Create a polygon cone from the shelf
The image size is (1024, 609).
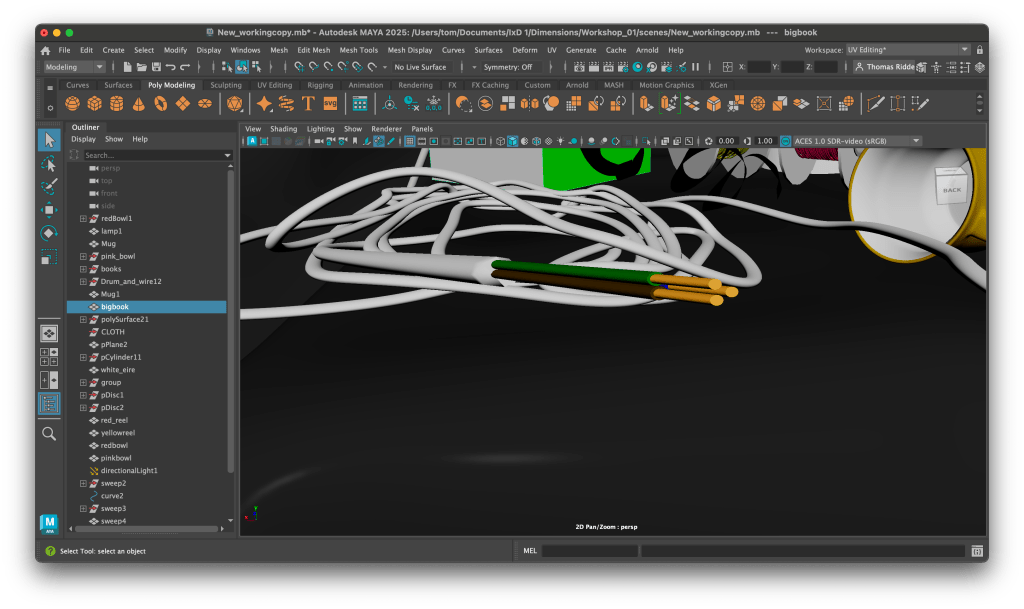click(139, 104)
